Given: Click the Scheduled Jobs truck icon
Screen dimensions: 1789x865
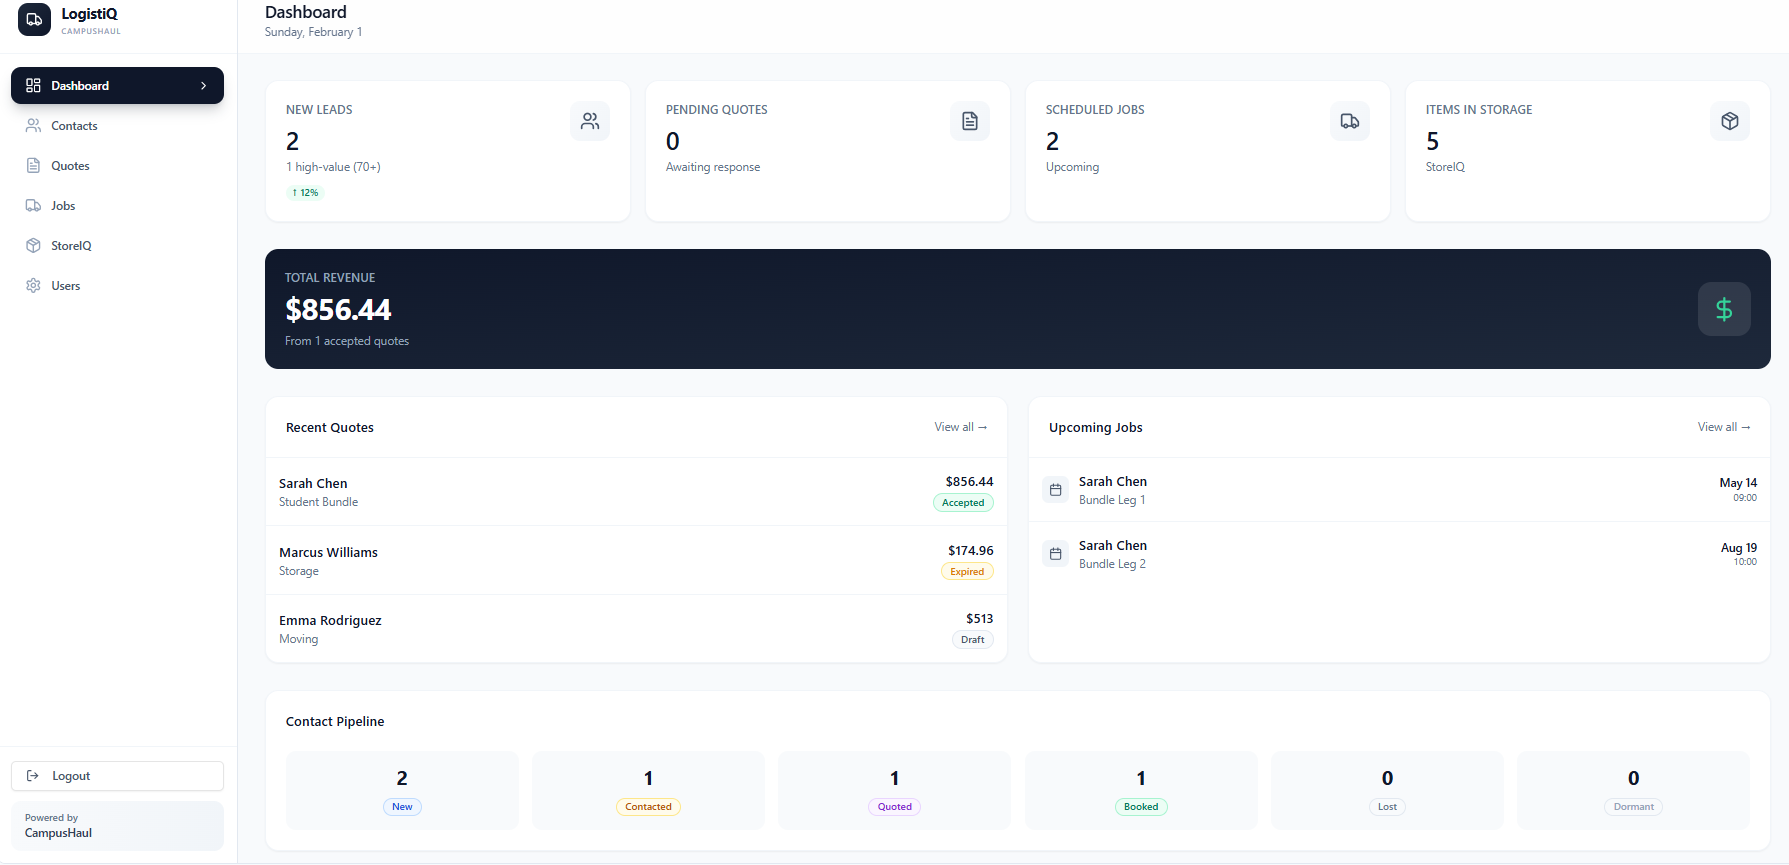Looking at the screenshot, I should click(x=1349, y=121).
